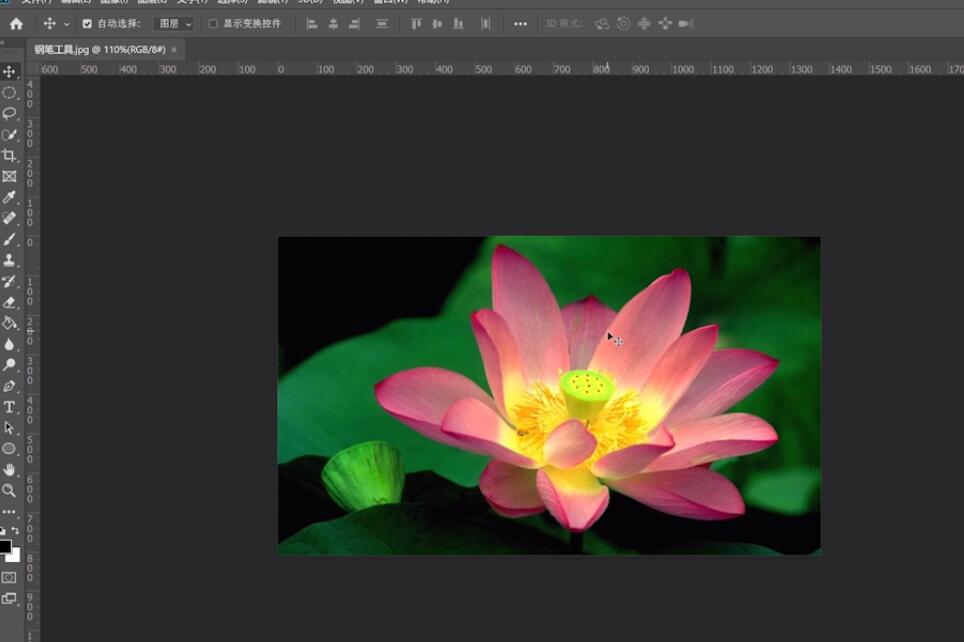Select 3D scale camera mode icon
The width and height of the screenshot is (964, 642).
686,24
